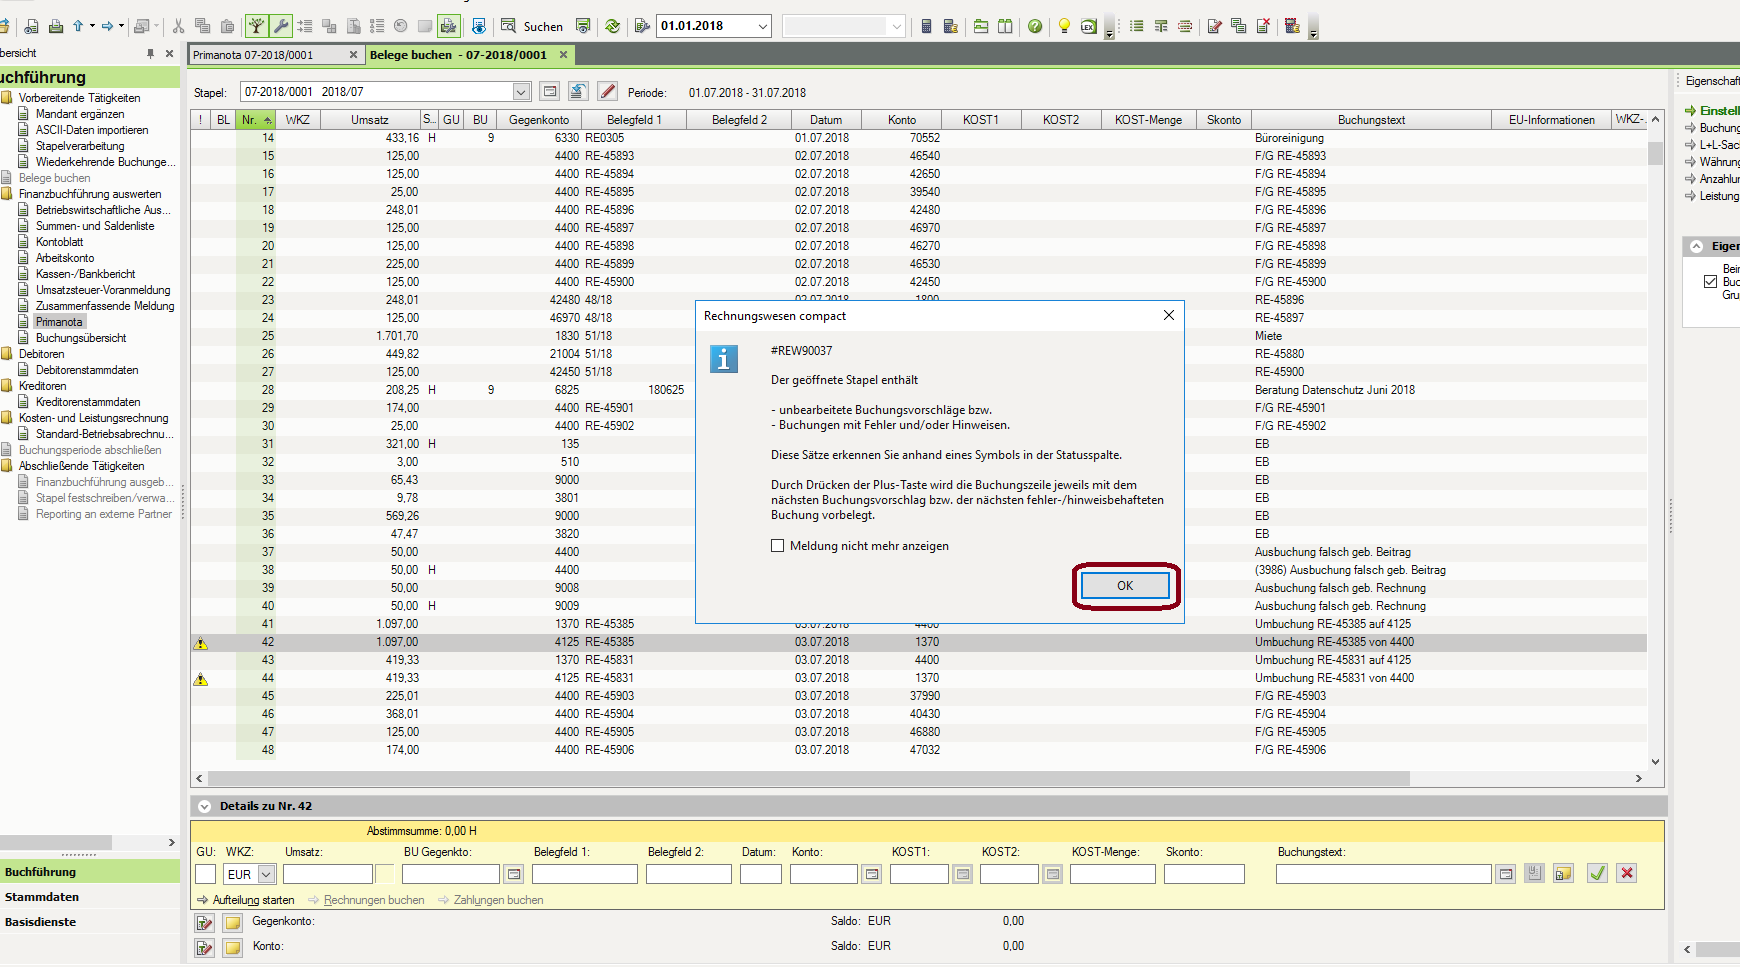Click the scissors cut icon in toolbar
This screenshot has width=1740, height=967.
click(178, 26)
